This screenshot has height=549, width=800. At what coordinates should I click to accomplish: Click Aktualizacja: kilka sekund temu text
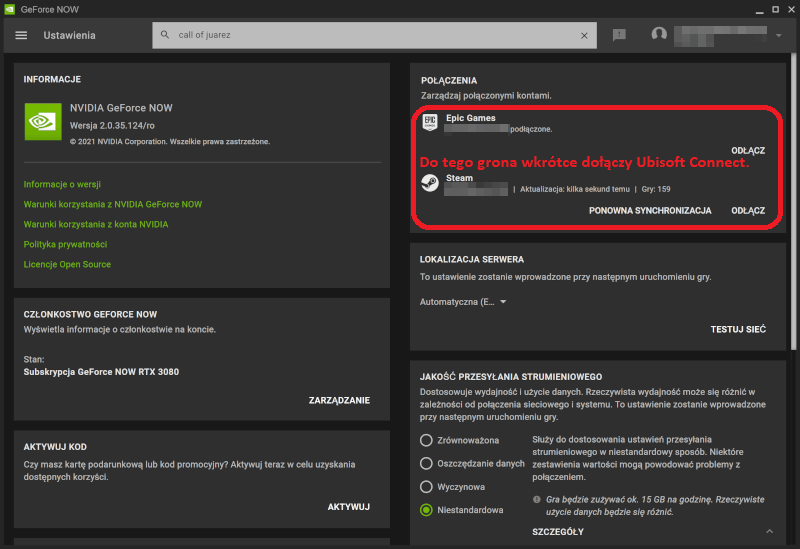tap(575, 189)
